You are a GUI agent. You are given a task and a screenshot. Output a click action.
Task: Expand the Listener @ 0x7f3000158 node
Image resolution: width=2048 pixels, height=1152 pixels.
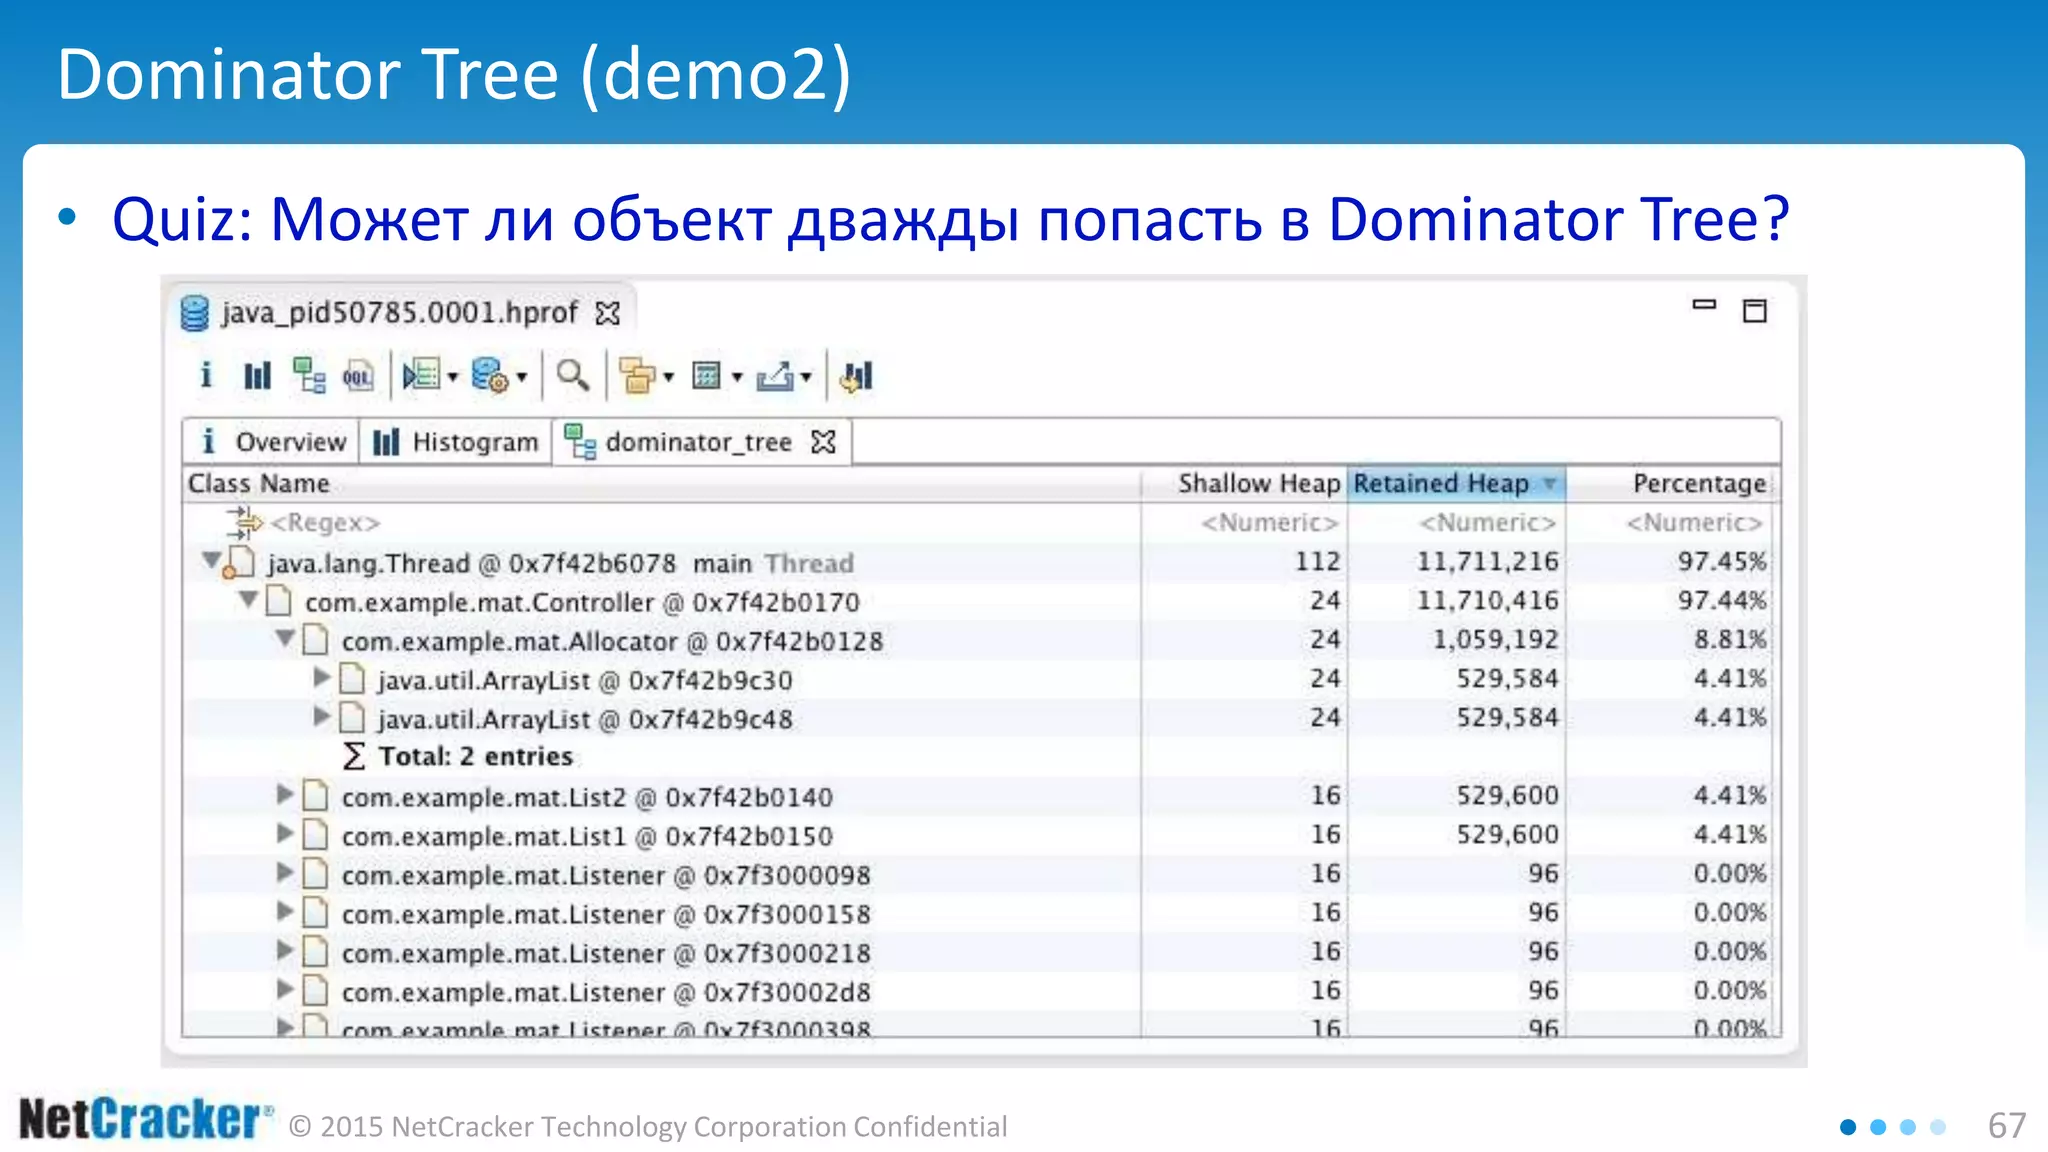pyautogui.click(x=285, y=912)
